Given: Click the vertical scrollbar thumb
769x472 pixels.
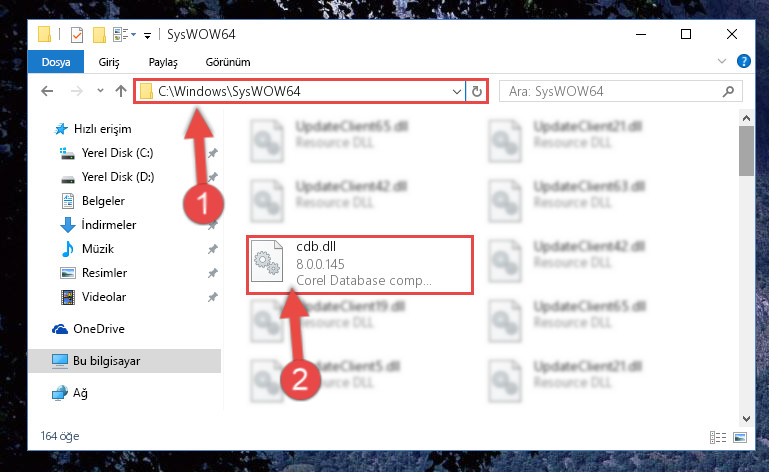Looking at the screenshot, I should [x=746, y=151].
